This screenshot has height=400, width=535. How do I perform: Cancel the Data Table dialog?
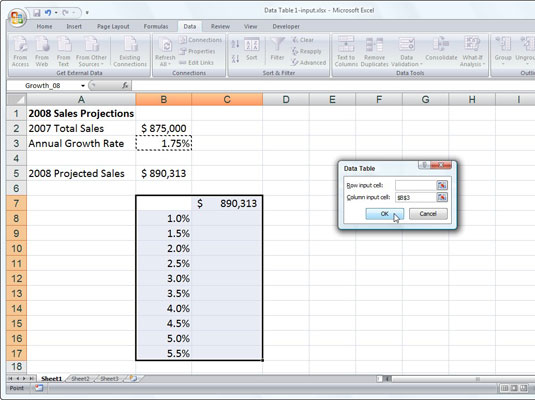(x=428, y=214)
